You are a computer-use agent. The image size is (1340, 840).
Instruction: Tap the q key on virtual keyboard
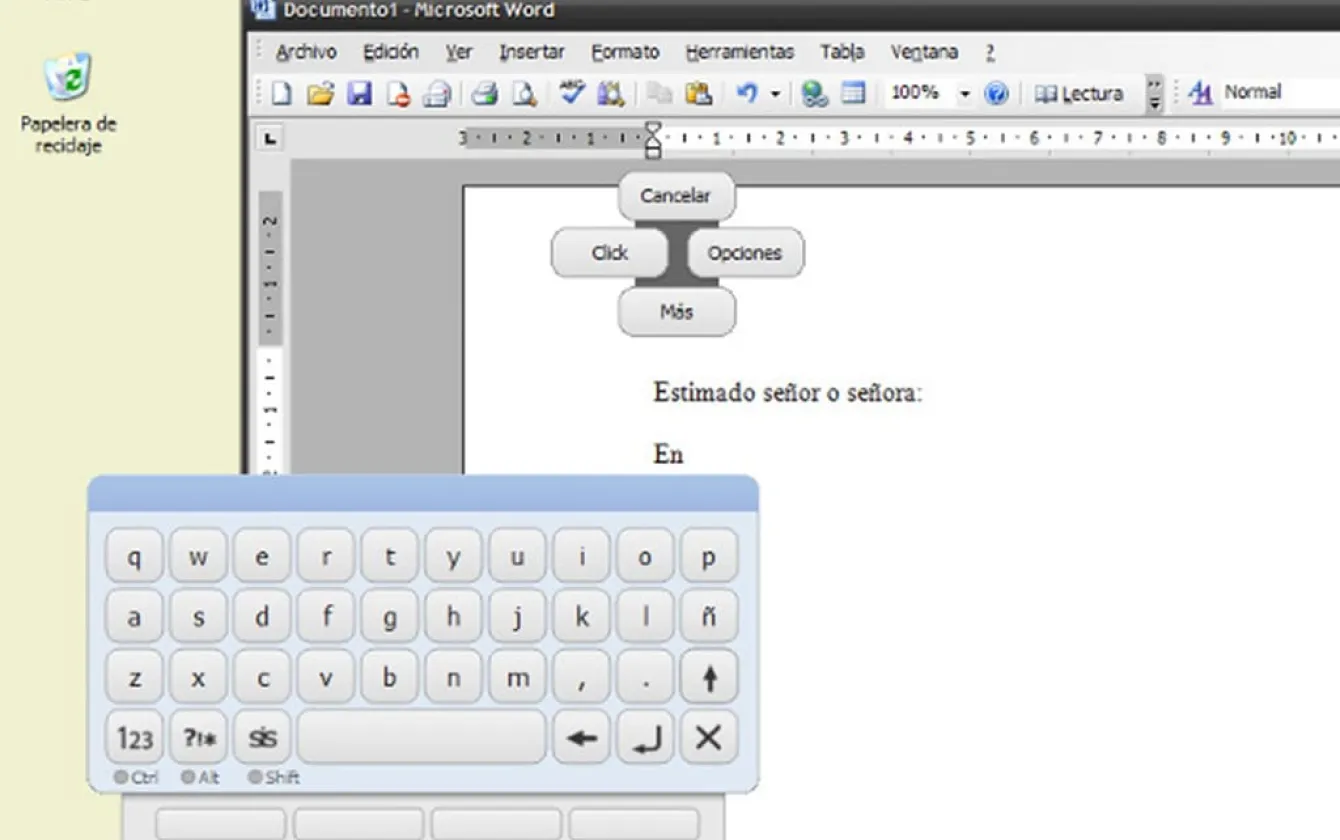tap(135, 556)
